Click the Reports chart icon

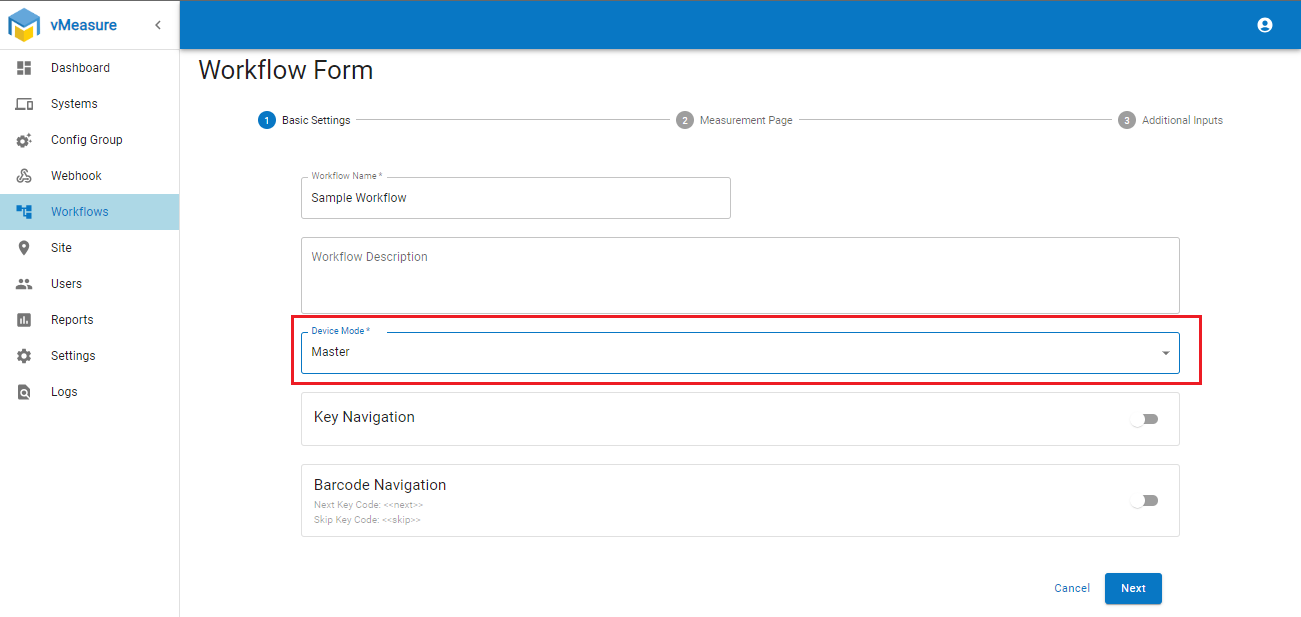click(24, 320)
